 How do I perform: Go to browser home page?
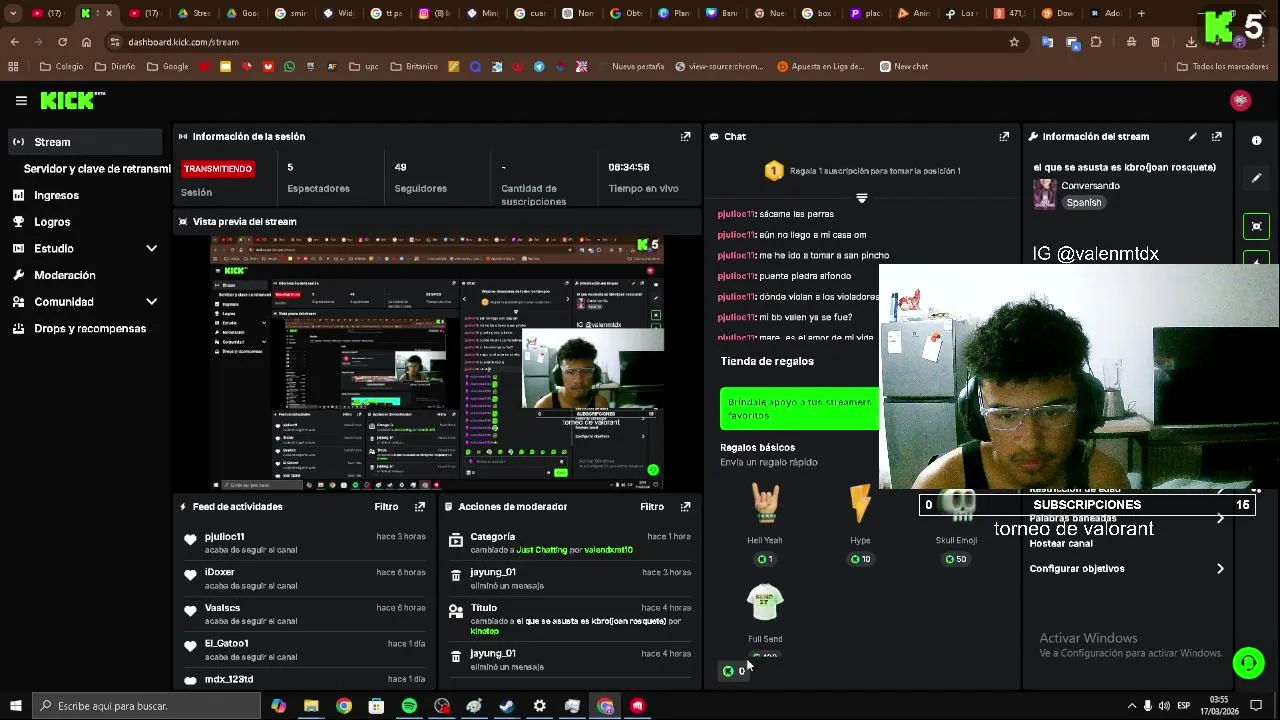pos(86,42)
